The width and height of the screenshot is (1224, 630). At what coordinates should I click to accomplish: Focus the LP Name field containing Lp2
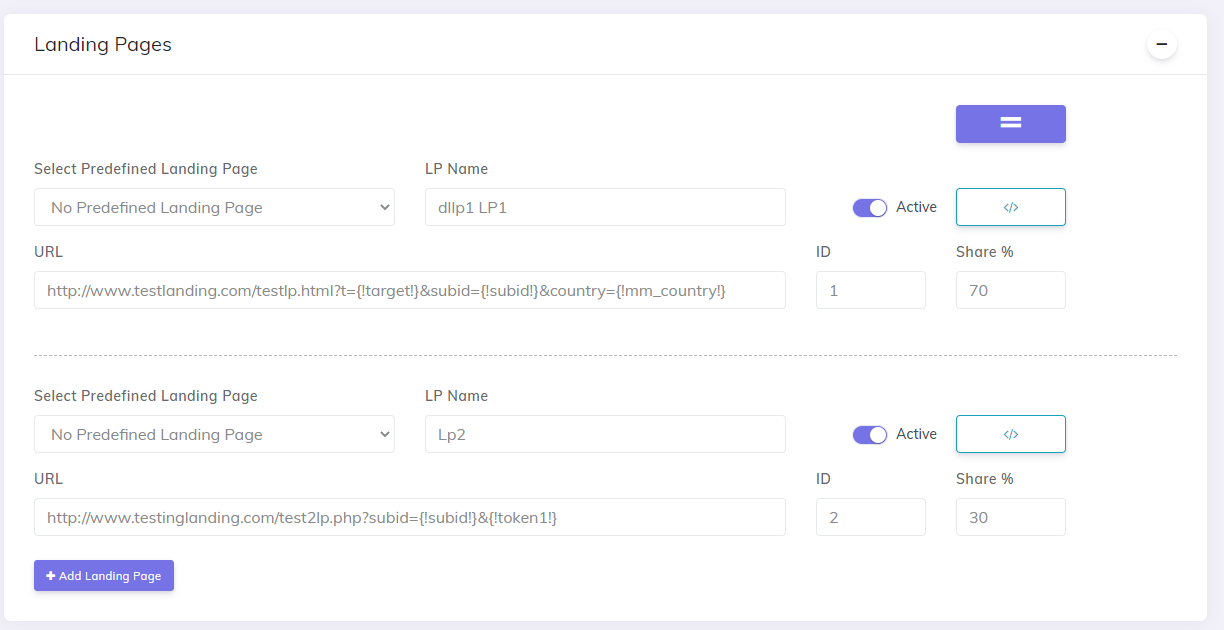(x=605, y=434)
